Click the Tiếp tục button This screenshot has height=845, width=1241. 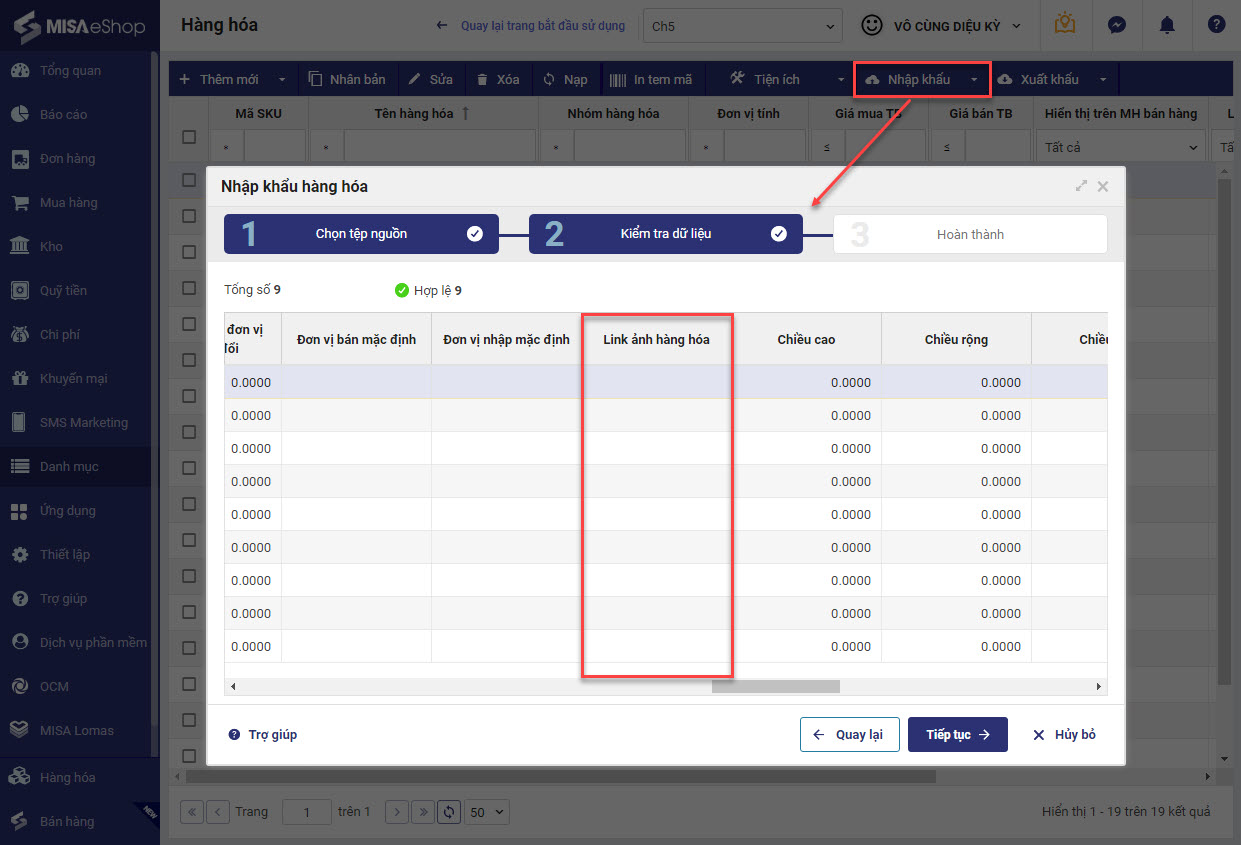[x=957, y=734]
